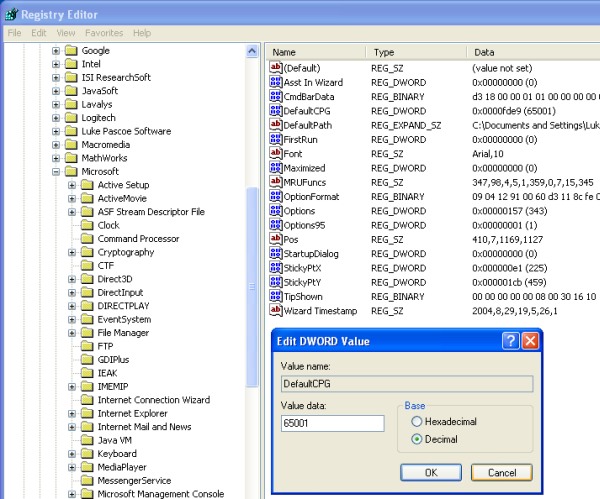Sort values by the Data column header
Screen dimensions: 600x499
click(x=533, y=52)
